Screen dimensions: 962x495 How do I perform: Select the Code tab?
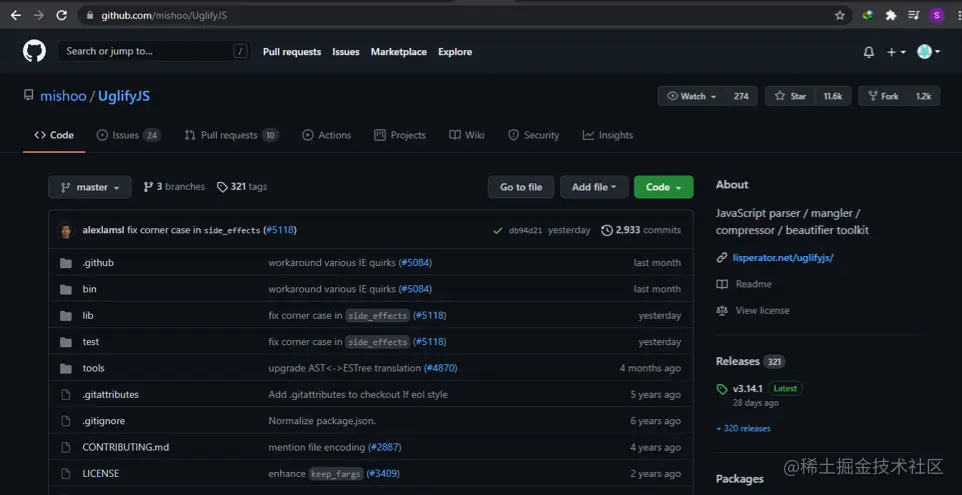(54, 136)
